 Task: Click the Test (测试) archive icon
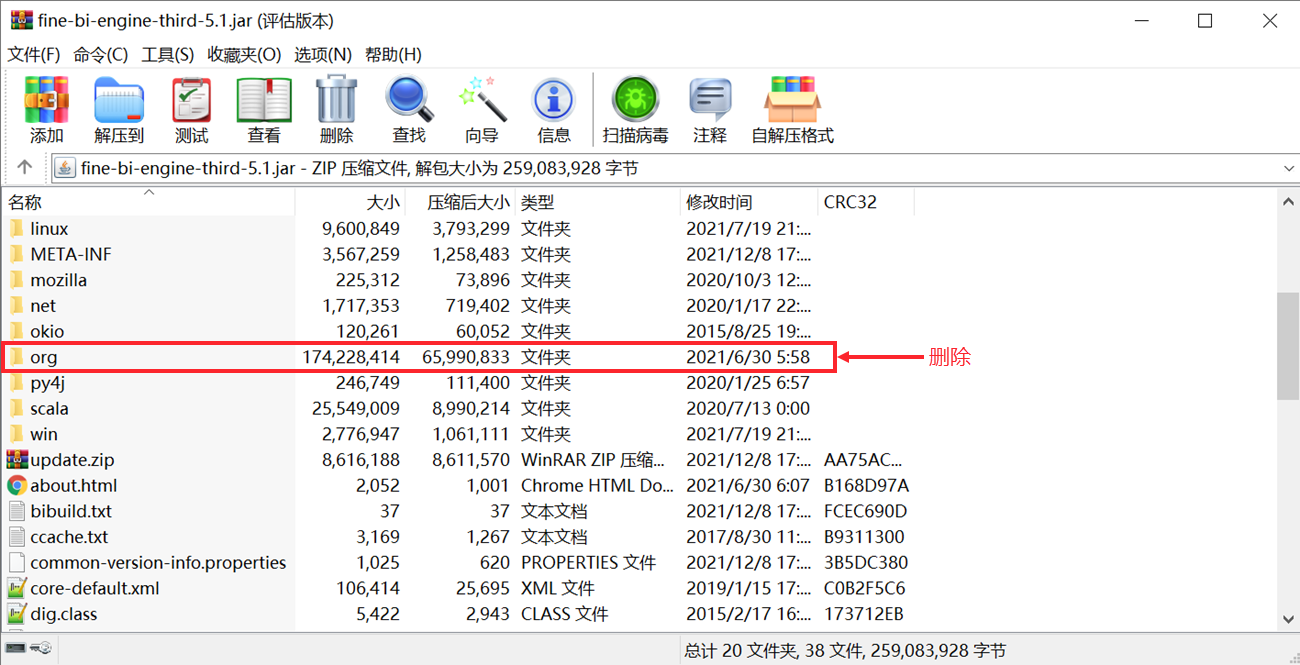pyautogui.click(x=191, y=99)
